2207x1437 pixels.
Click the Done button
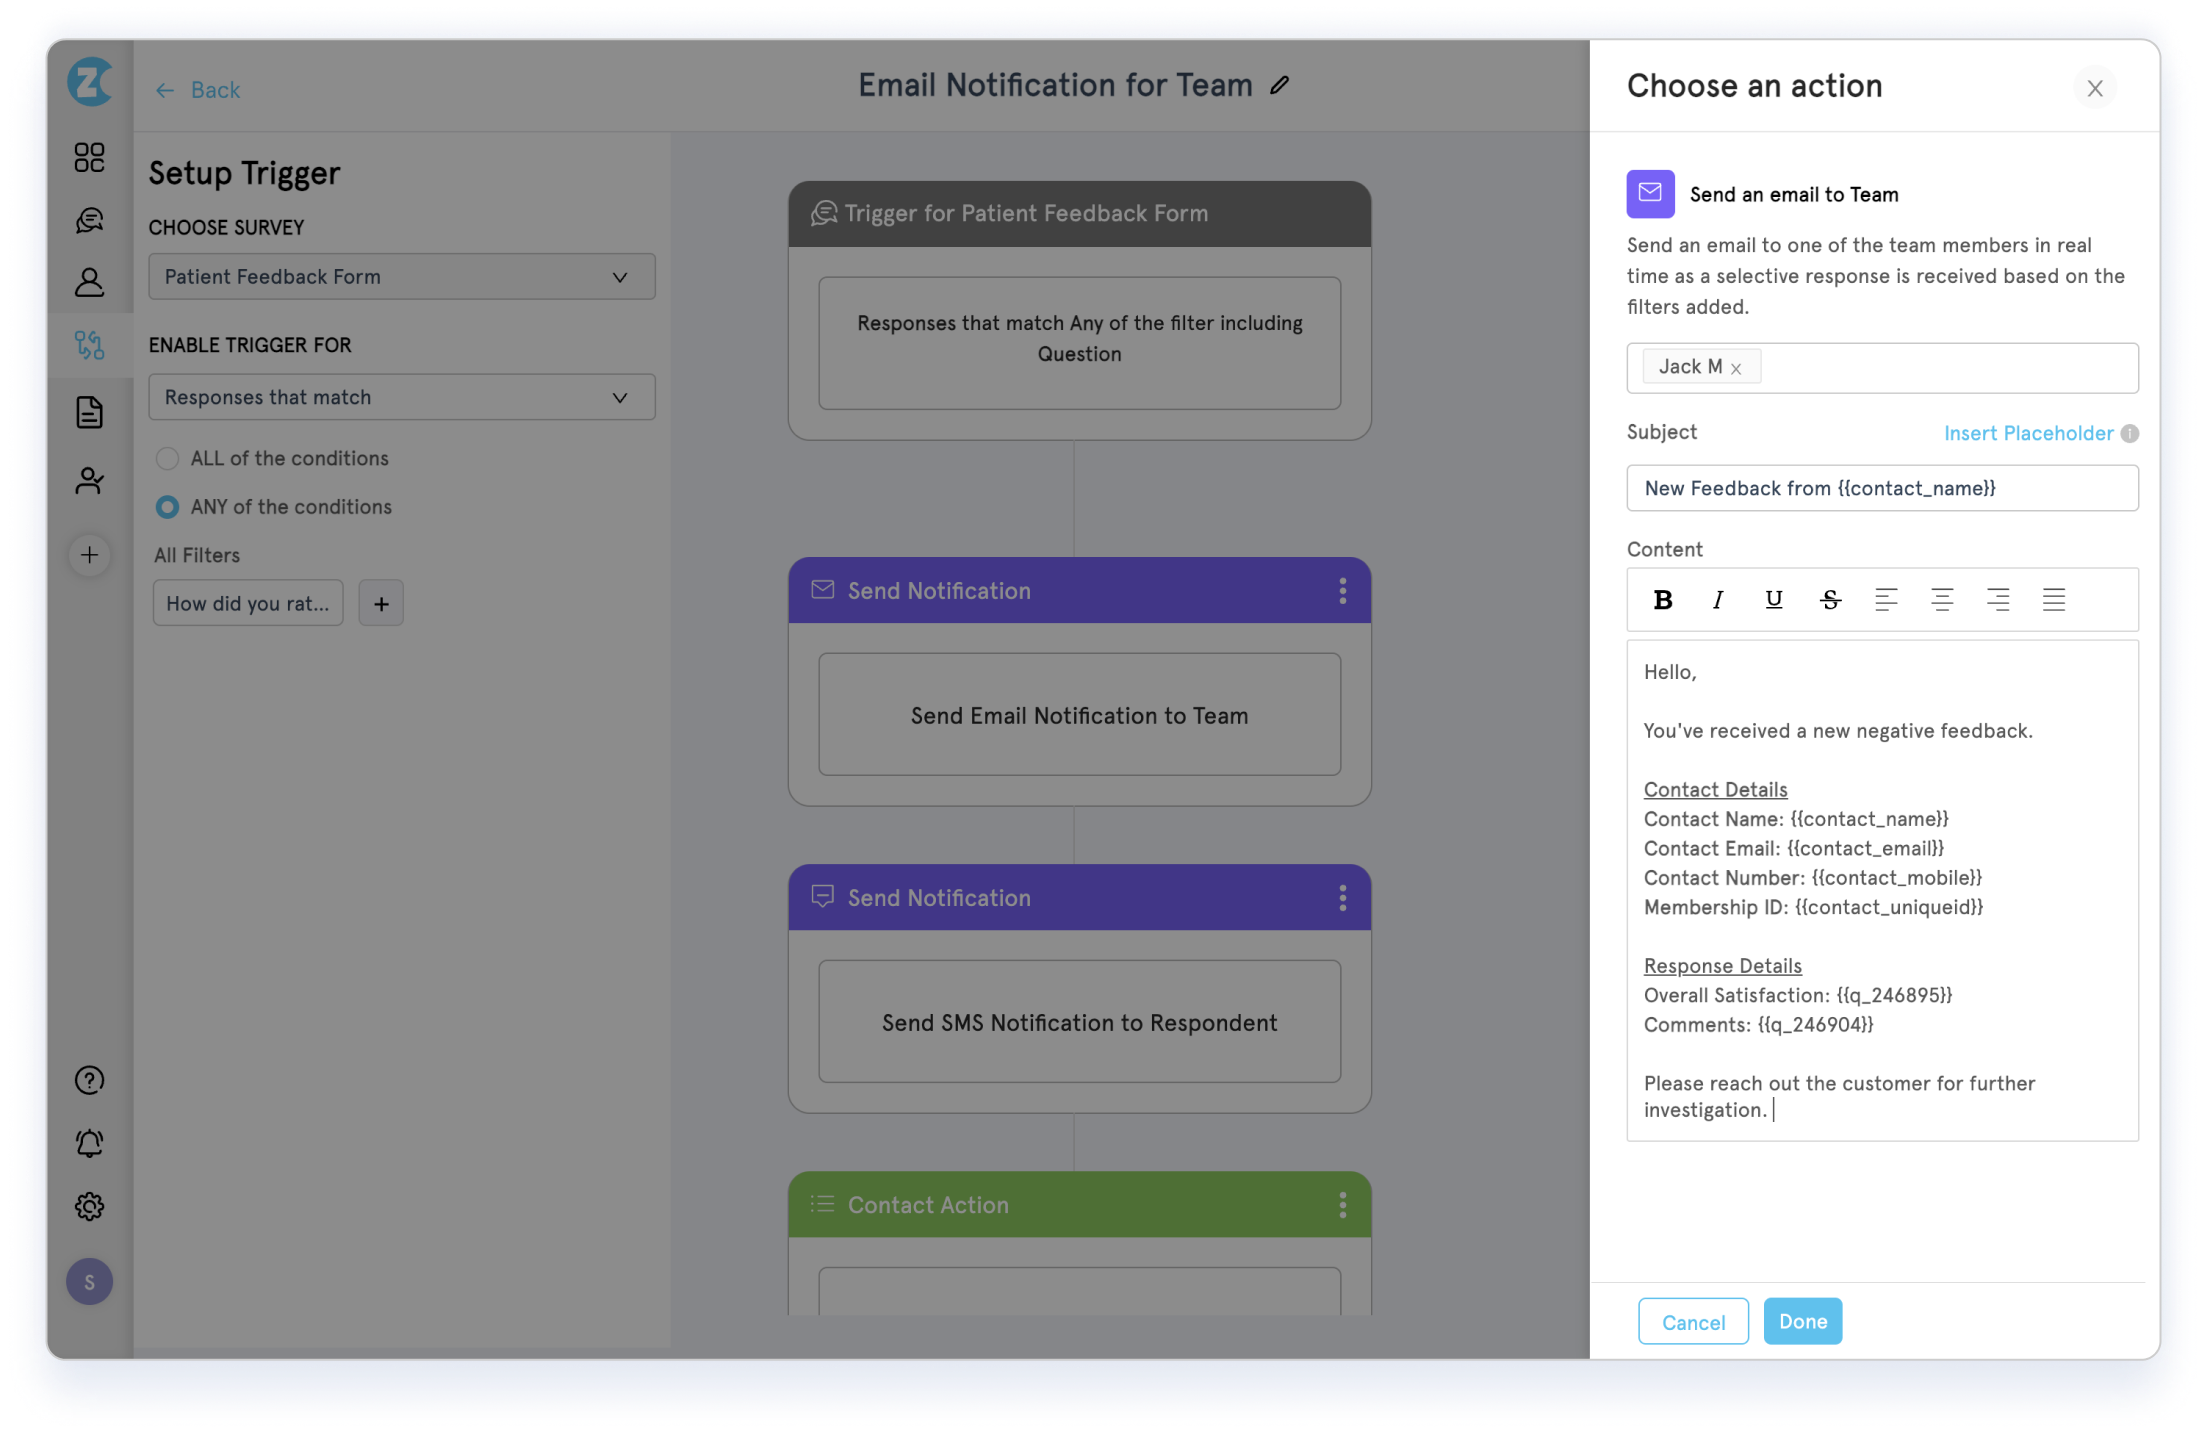(1803, 1321)
